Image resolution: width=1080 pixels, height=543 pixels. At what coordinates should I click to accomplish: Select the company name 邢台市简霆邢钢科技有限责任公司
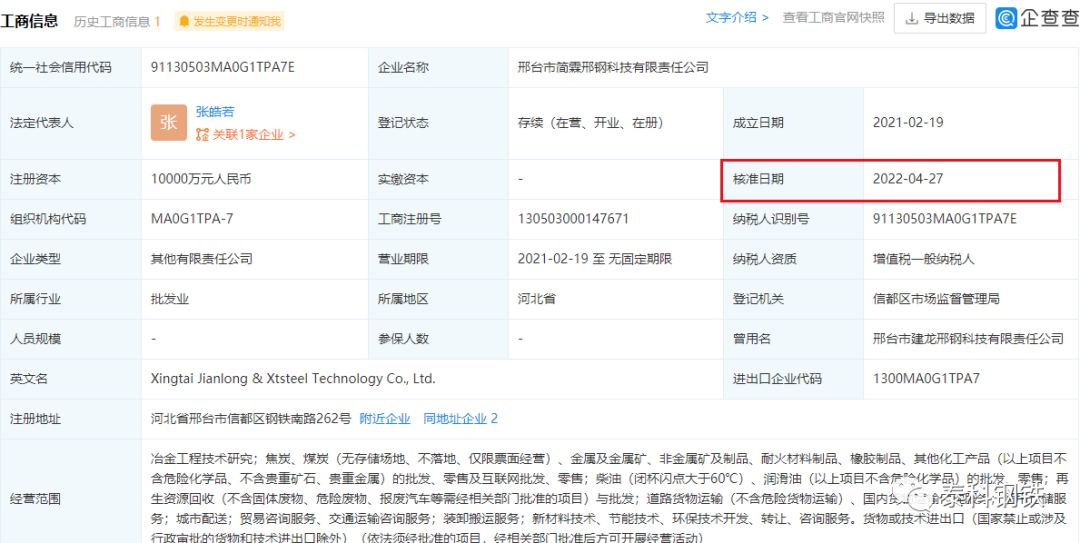coord(613,67)
